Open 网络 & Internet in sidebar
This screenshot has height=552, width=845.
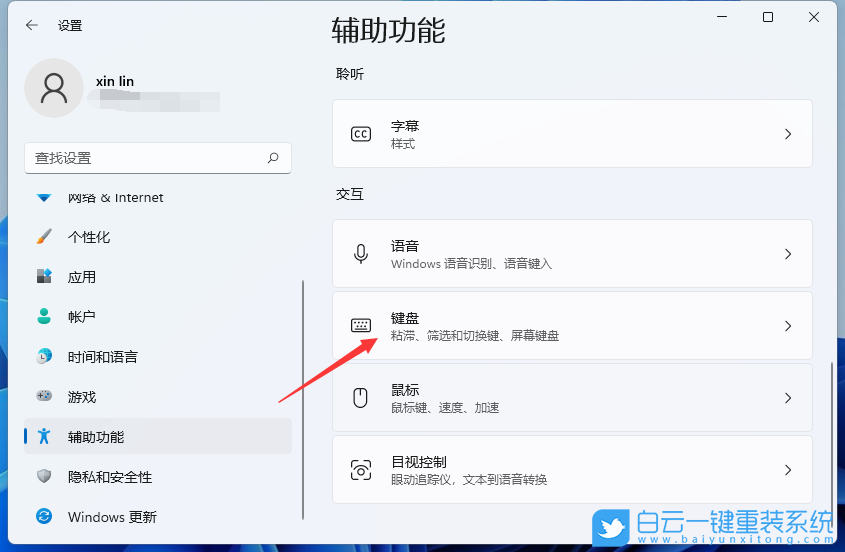(158, 197)
